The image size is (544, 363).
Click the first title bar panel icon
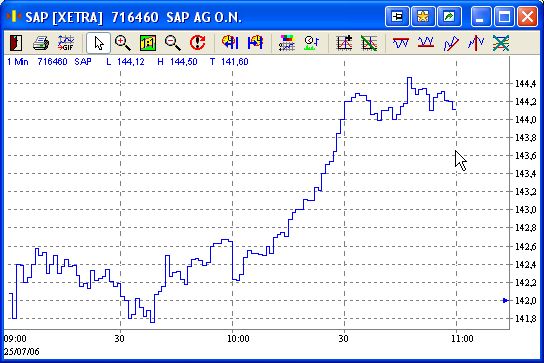pyautogui.click(x=397, y=16)
